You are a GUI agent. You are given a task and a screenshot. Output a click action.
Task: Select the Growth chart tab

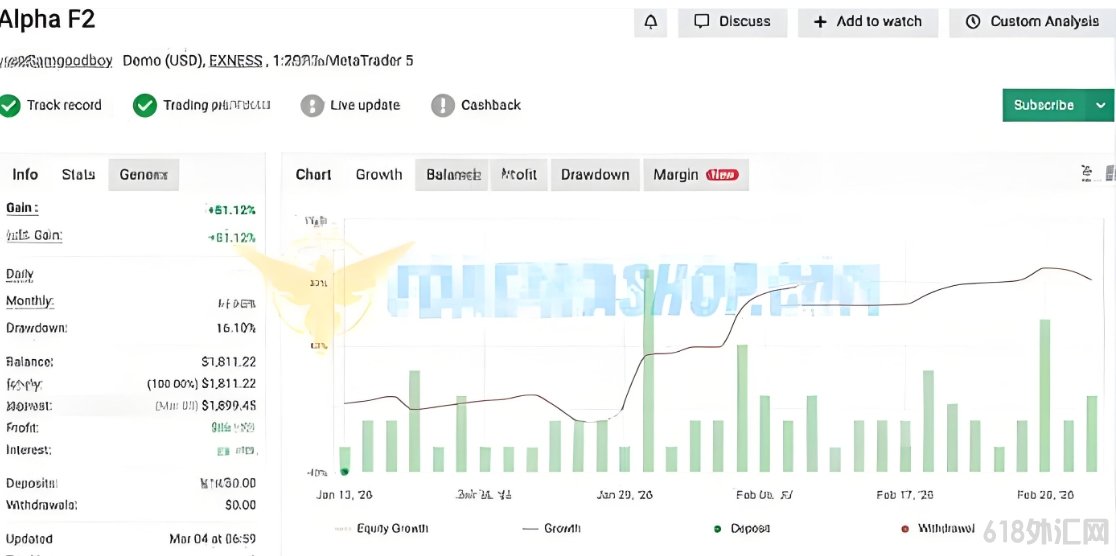point(379,174)
